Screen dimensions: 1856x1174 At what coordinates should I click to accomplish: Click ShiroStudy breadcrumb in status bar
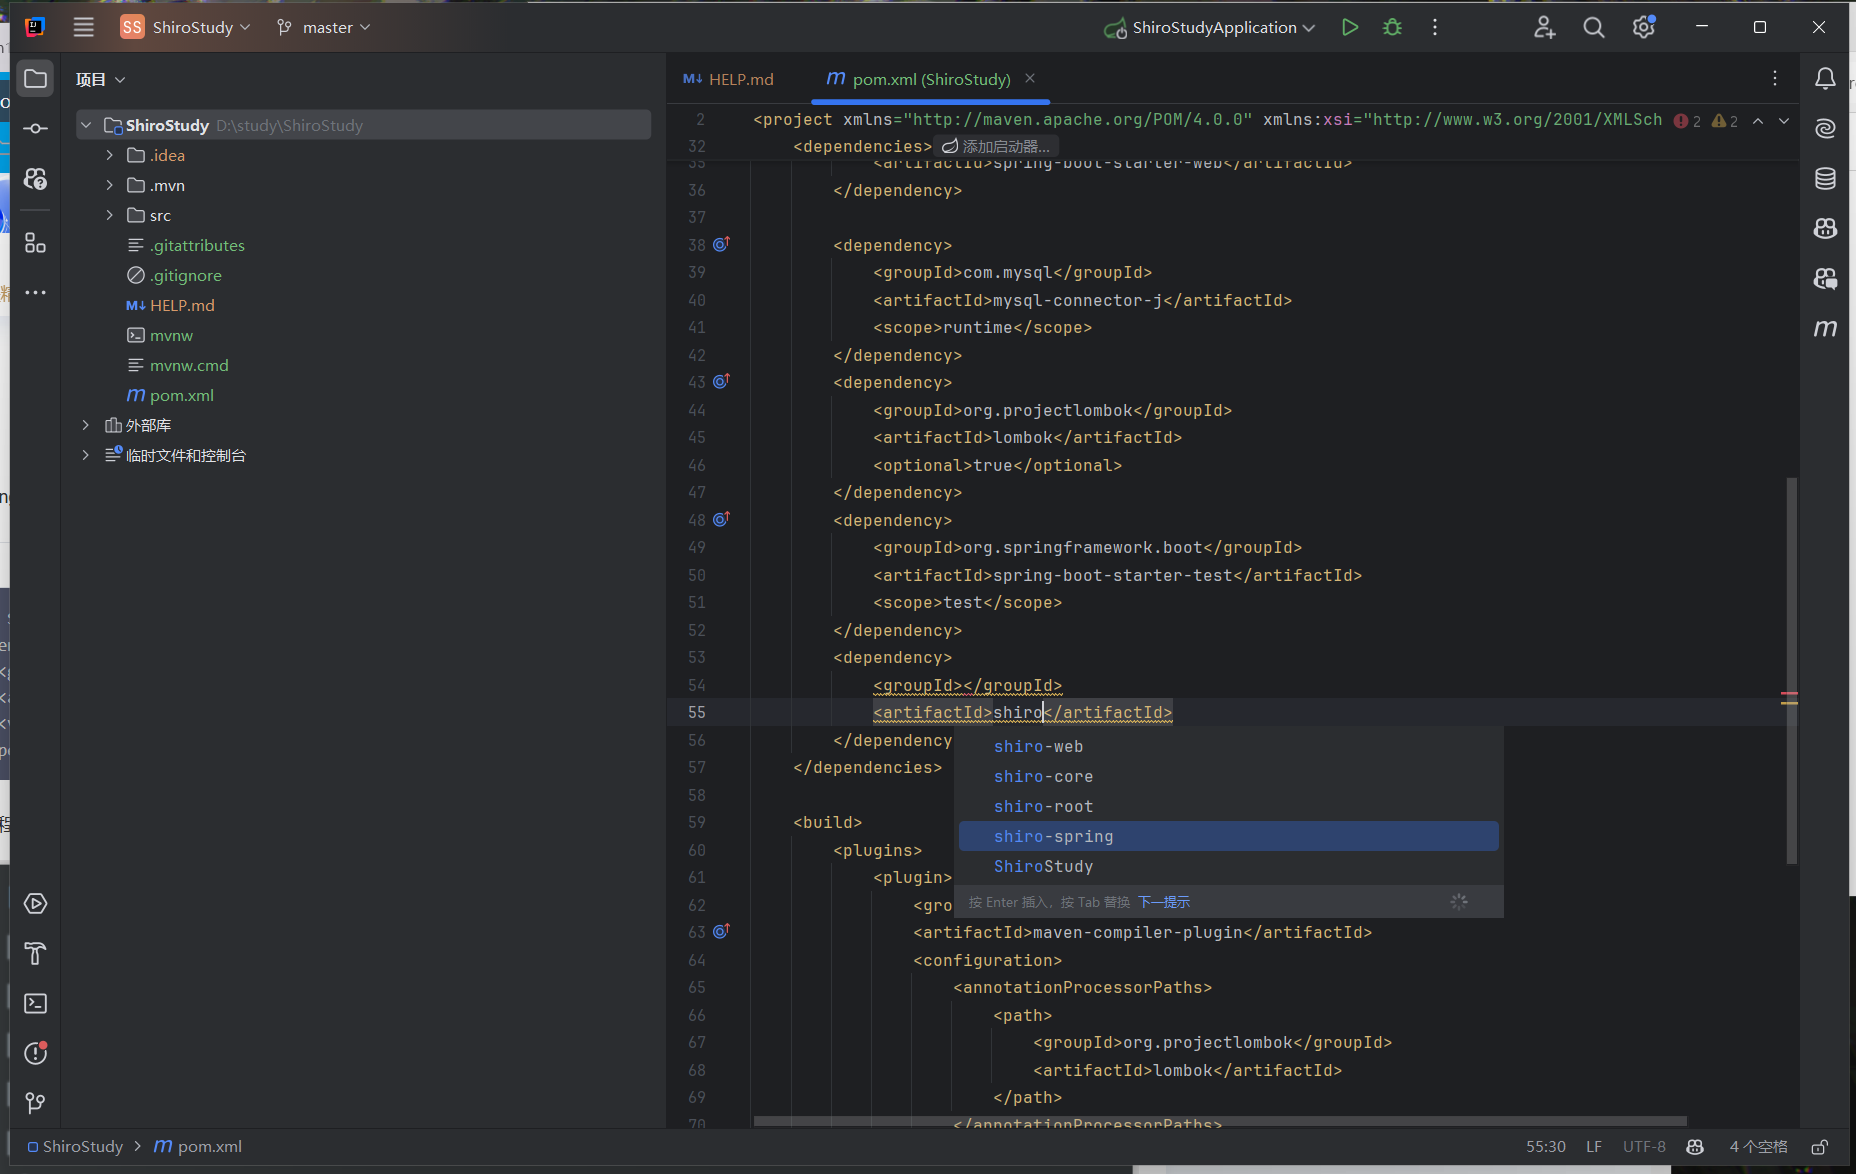point(75,1147)
